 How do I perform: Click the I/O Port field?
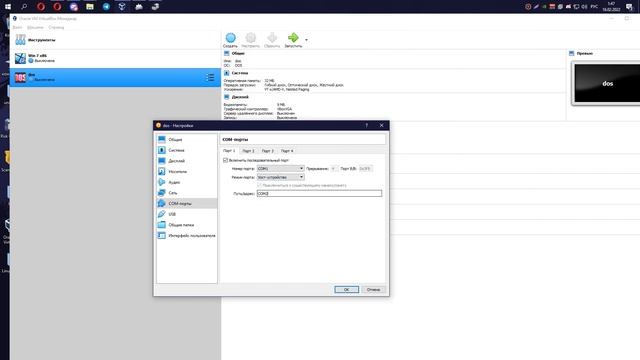pyautogui.click(x=365, y=169)
